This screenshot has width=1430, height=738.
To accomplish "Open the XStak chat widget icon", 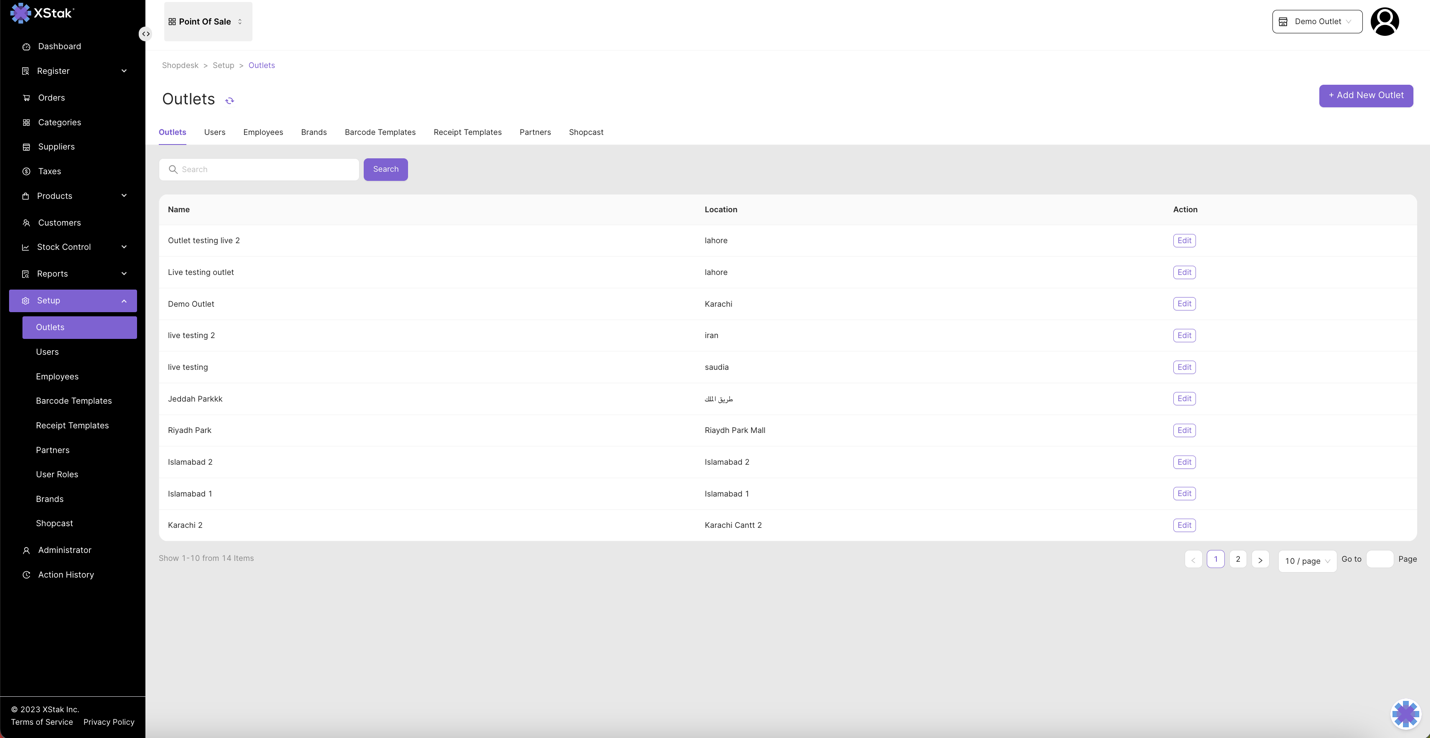I will [x=1405, y=713].
